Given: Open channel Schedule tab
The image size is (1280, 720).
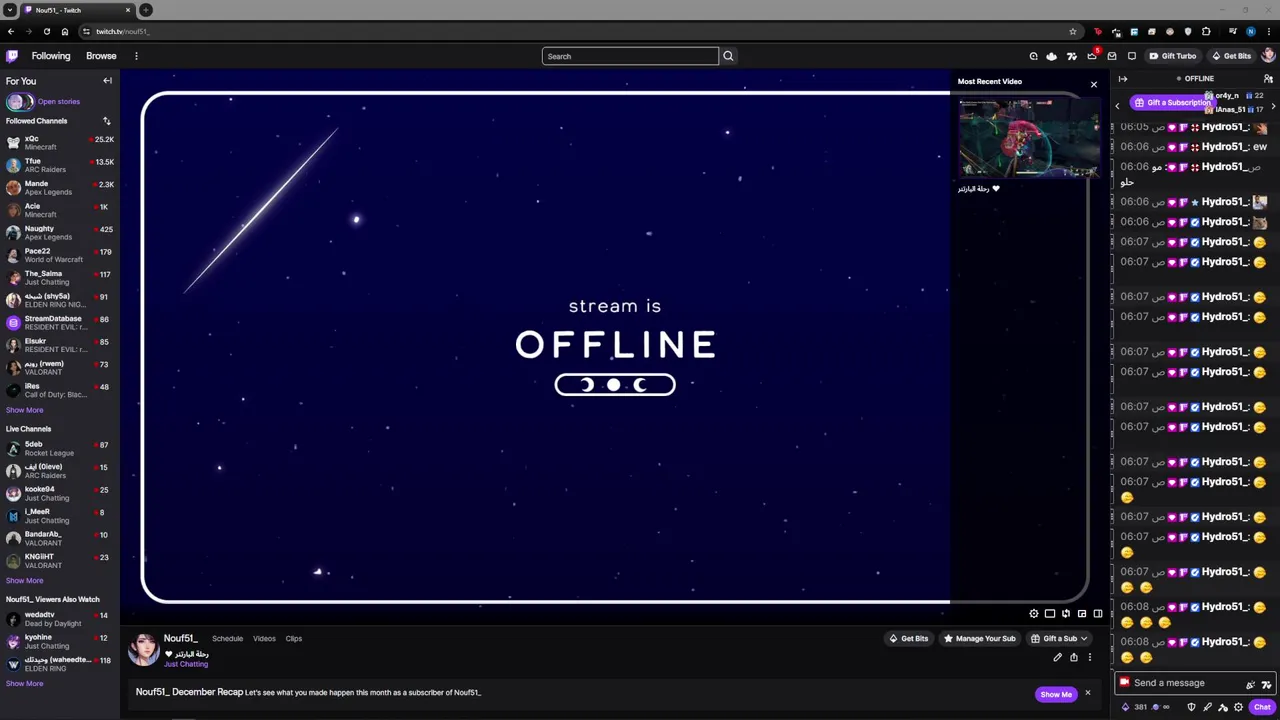Looking at the screenshot, I should (x=227, y=639).
